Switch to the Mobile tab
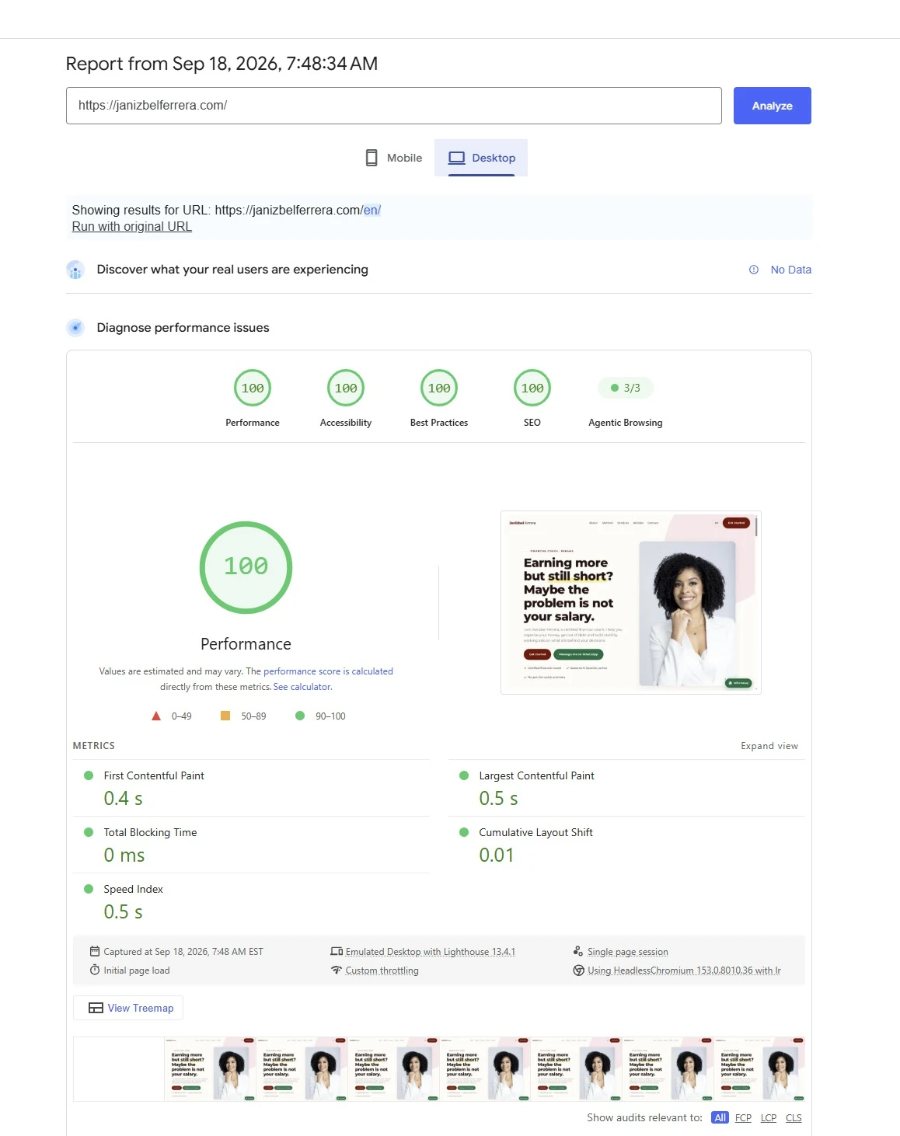The width and height of the screenshot is (900, 1136). point(393,158)
